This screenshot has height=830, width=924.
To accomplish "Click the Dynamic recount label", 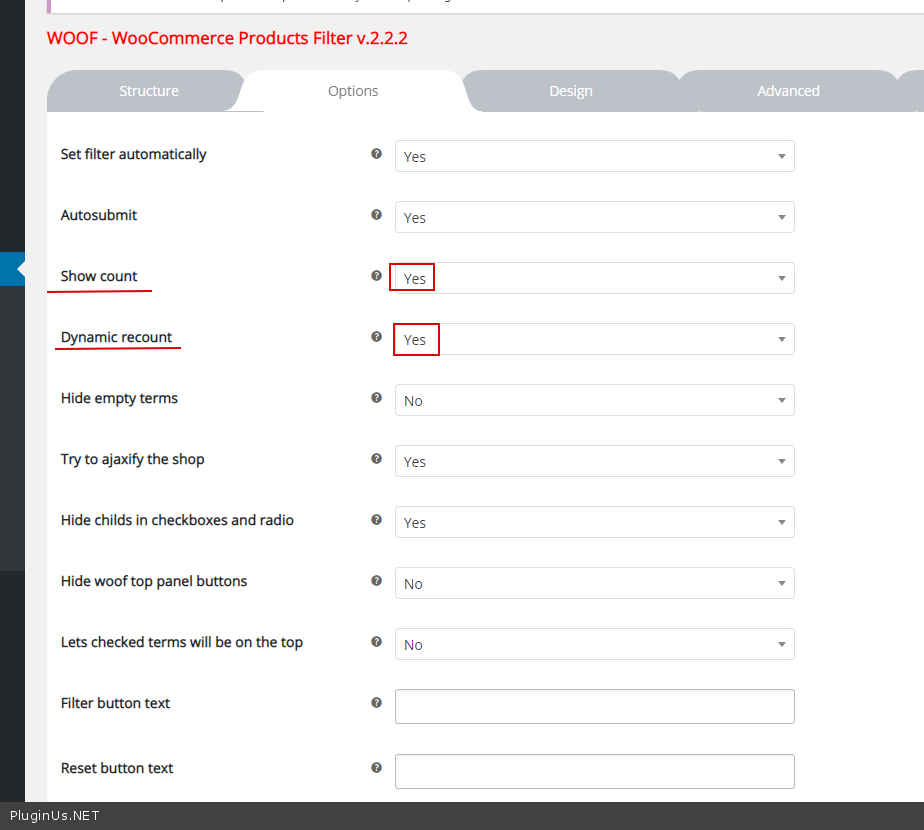I will tap(116, 337).
